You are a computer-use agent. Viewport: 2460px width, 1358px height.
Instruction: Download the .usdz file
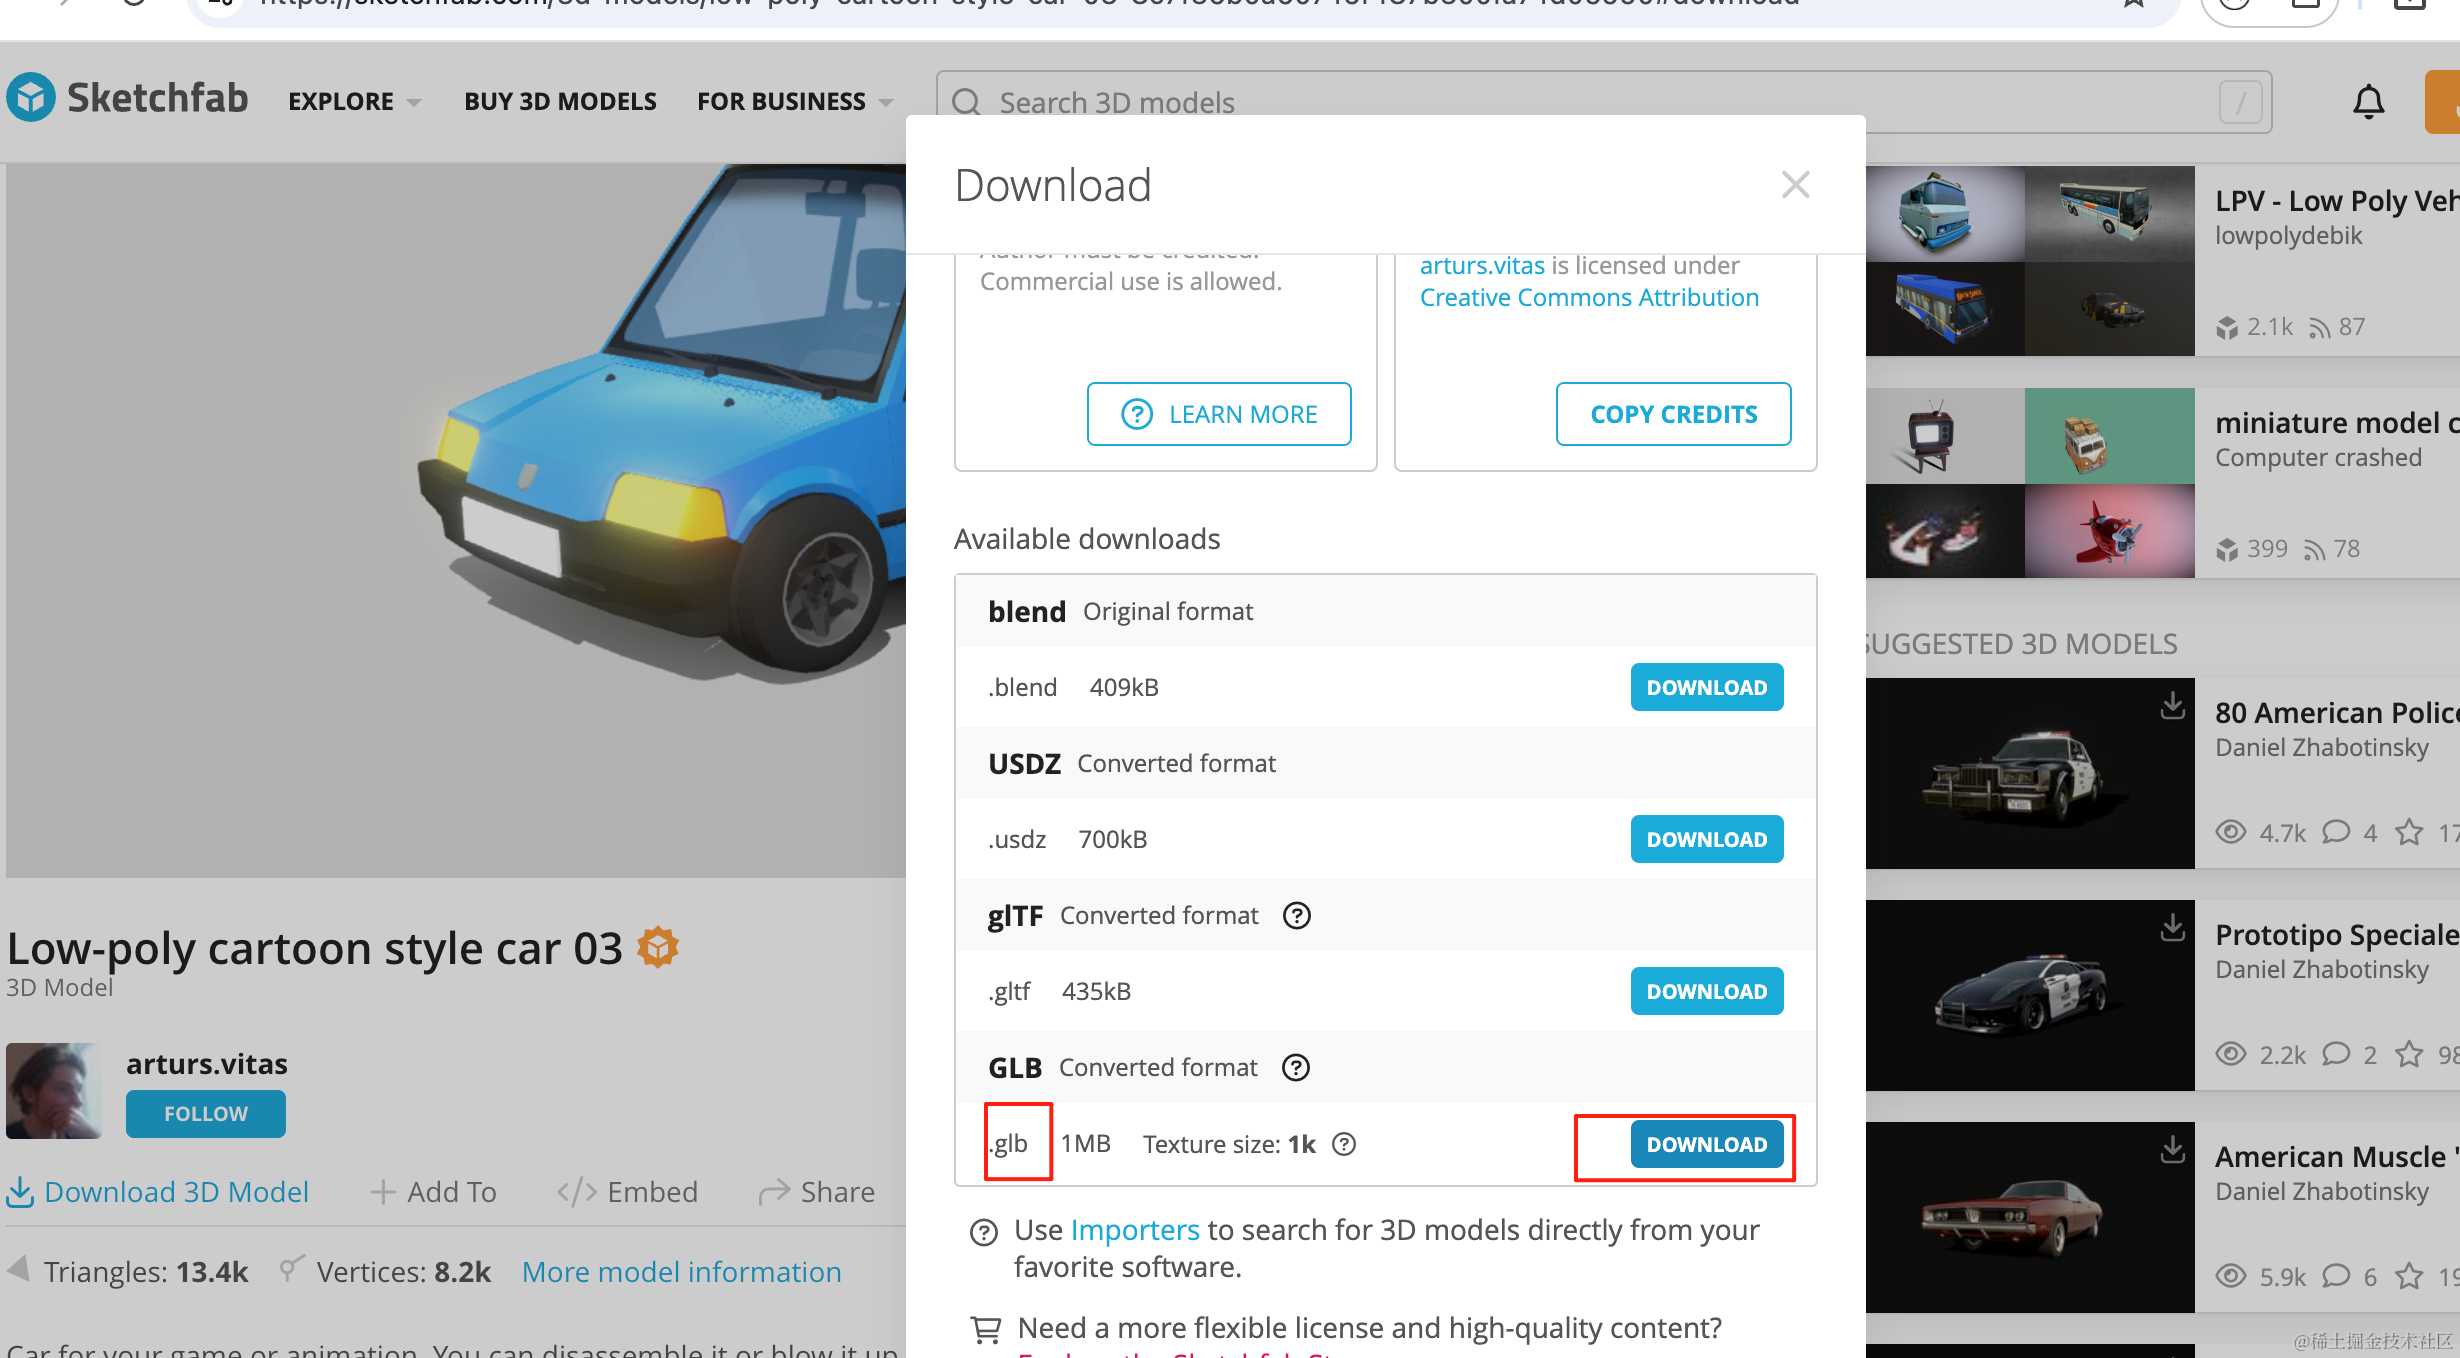(x=1706, y=839)
